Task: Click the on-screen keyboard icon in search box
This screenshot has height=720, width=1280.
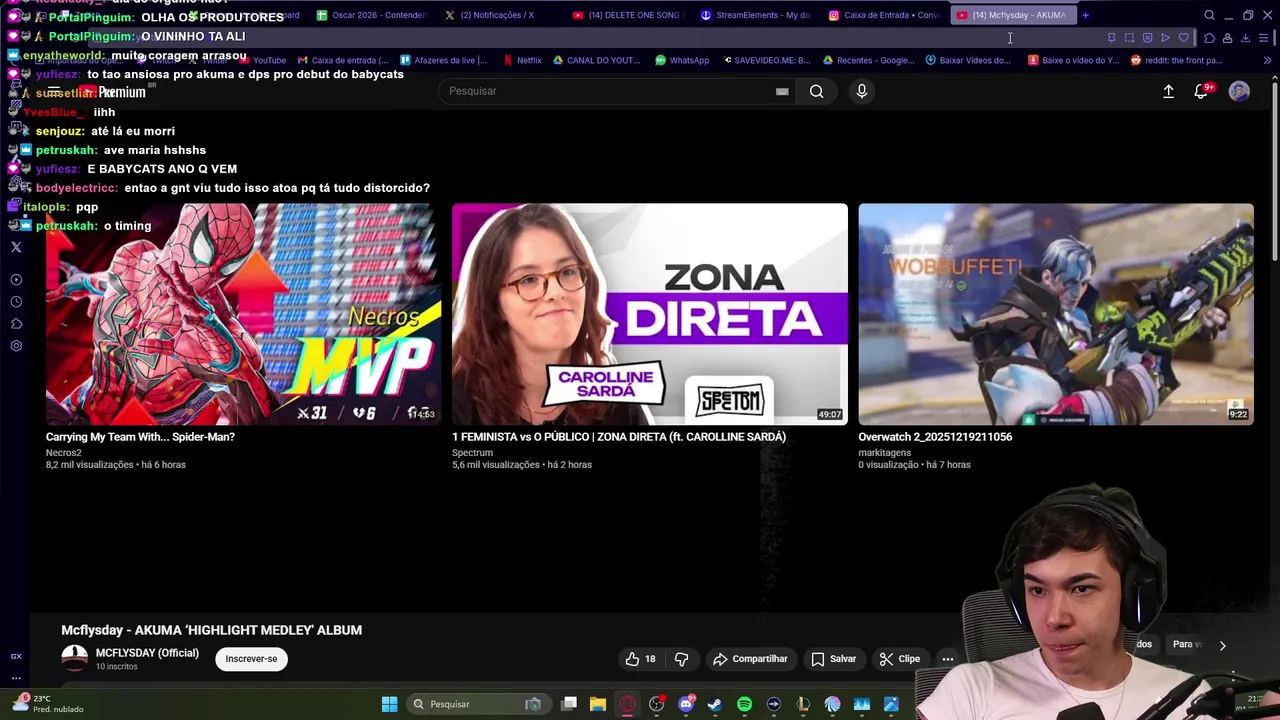Action: [782, 91]
